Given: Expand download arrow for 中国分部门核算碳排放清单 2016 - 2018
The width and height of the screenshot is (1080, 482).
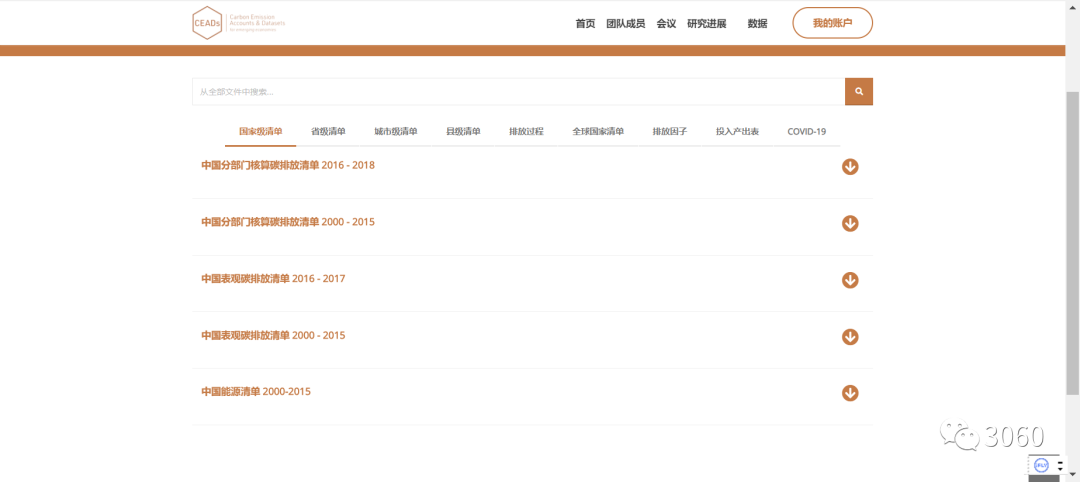Looking at the screenshot, I should [x=850, y=167].
